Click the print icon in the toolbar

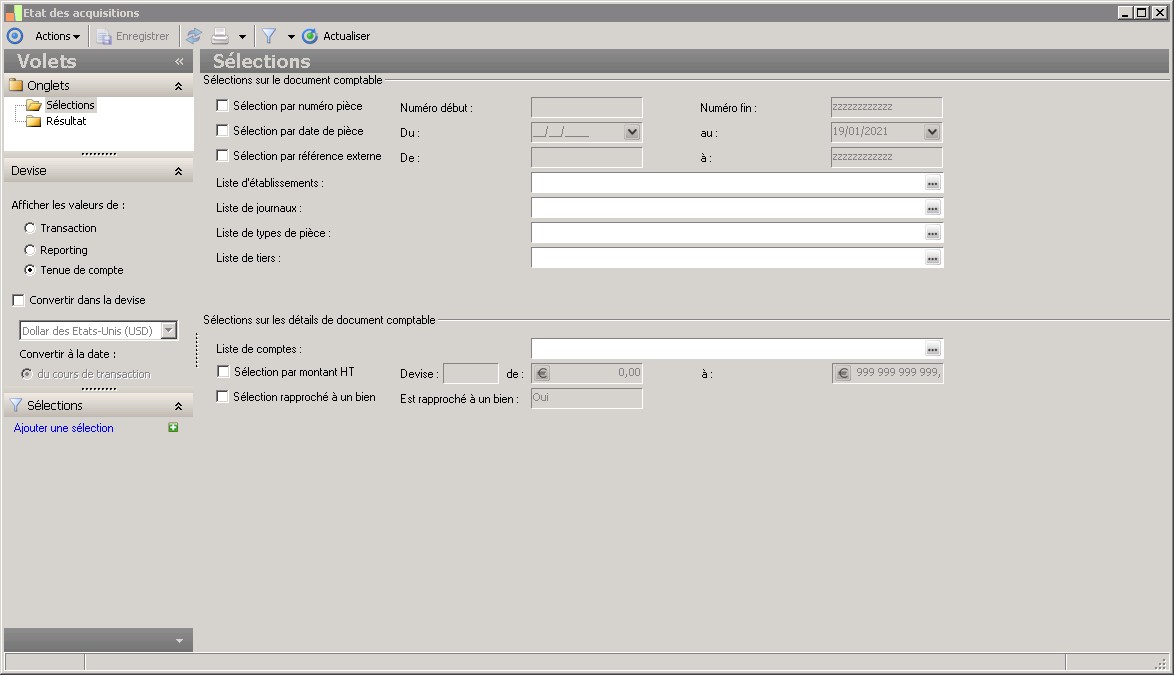(x=220, y=36)
